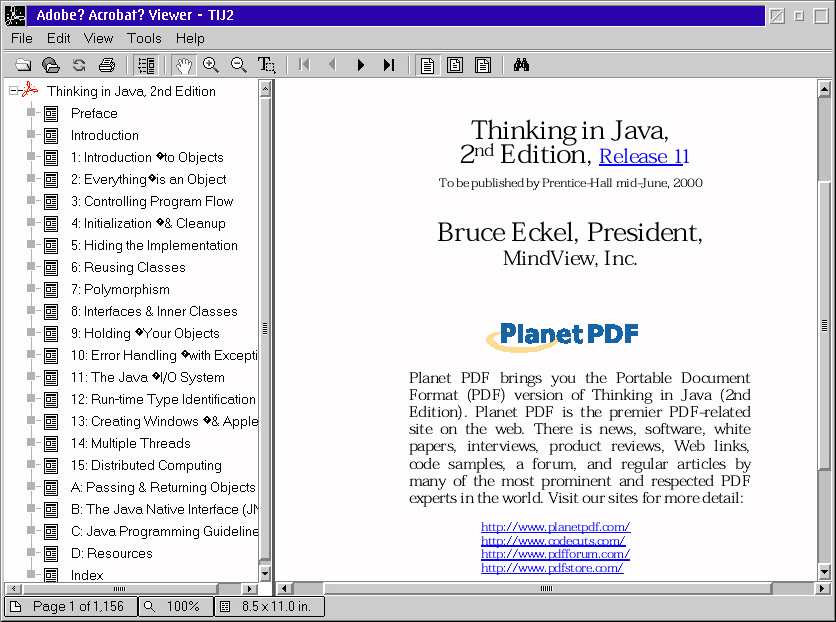
Task: Click page icon next to 11: The Java I/O System
Action: pyautogui.click(x=51, y=377)
